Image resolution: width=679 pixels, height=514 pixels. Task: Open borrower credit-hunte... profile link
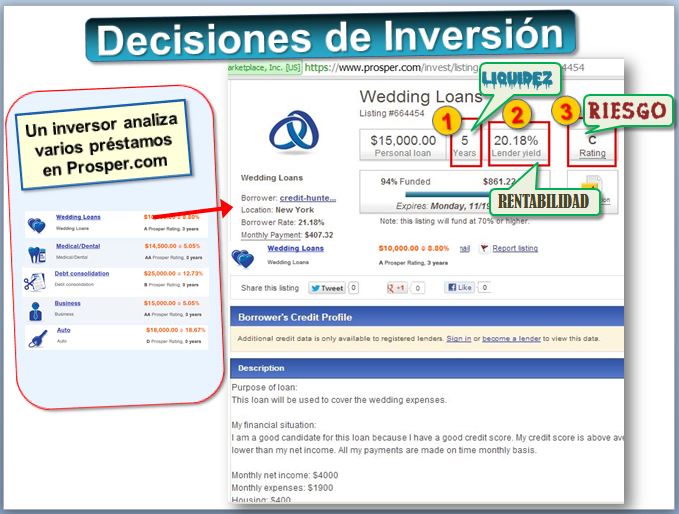coord(308,198)
